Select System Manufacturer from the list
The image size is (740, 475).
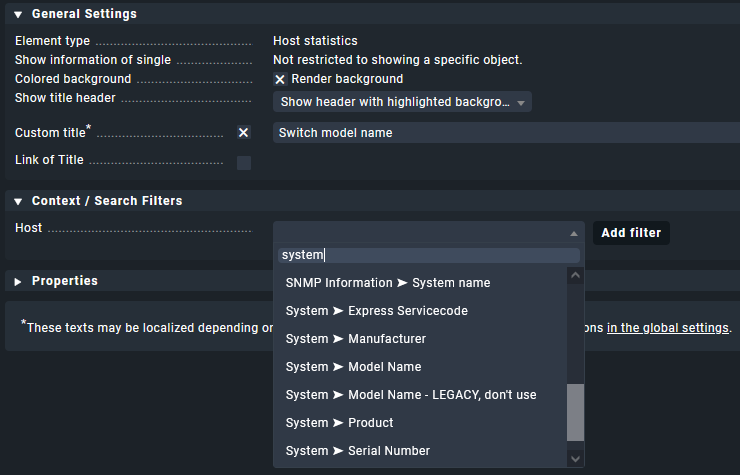tap(355, 339)
